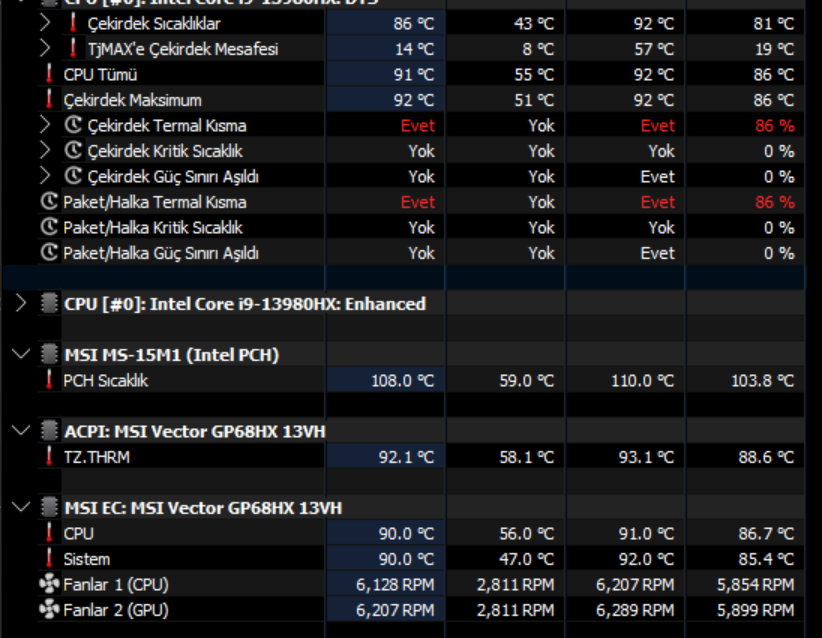Click thermometer icon beside Çekirdek Maksimum
This screenshot has width=822, height=638.
click(49, 99)
